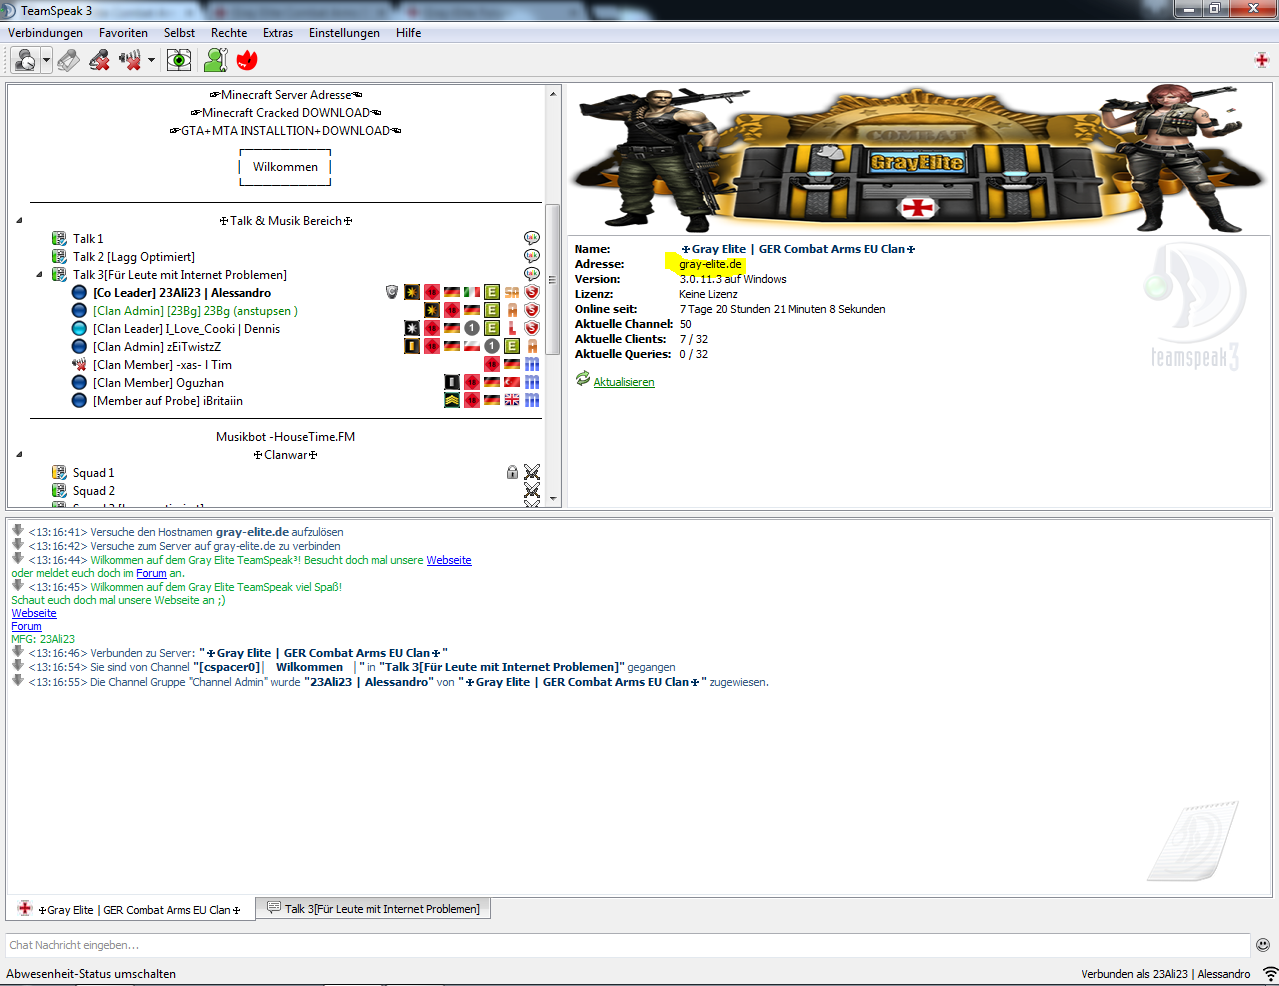Select user [Member auf Probe] iBritaiin
Screen dimensions: 1279x986
168,401
